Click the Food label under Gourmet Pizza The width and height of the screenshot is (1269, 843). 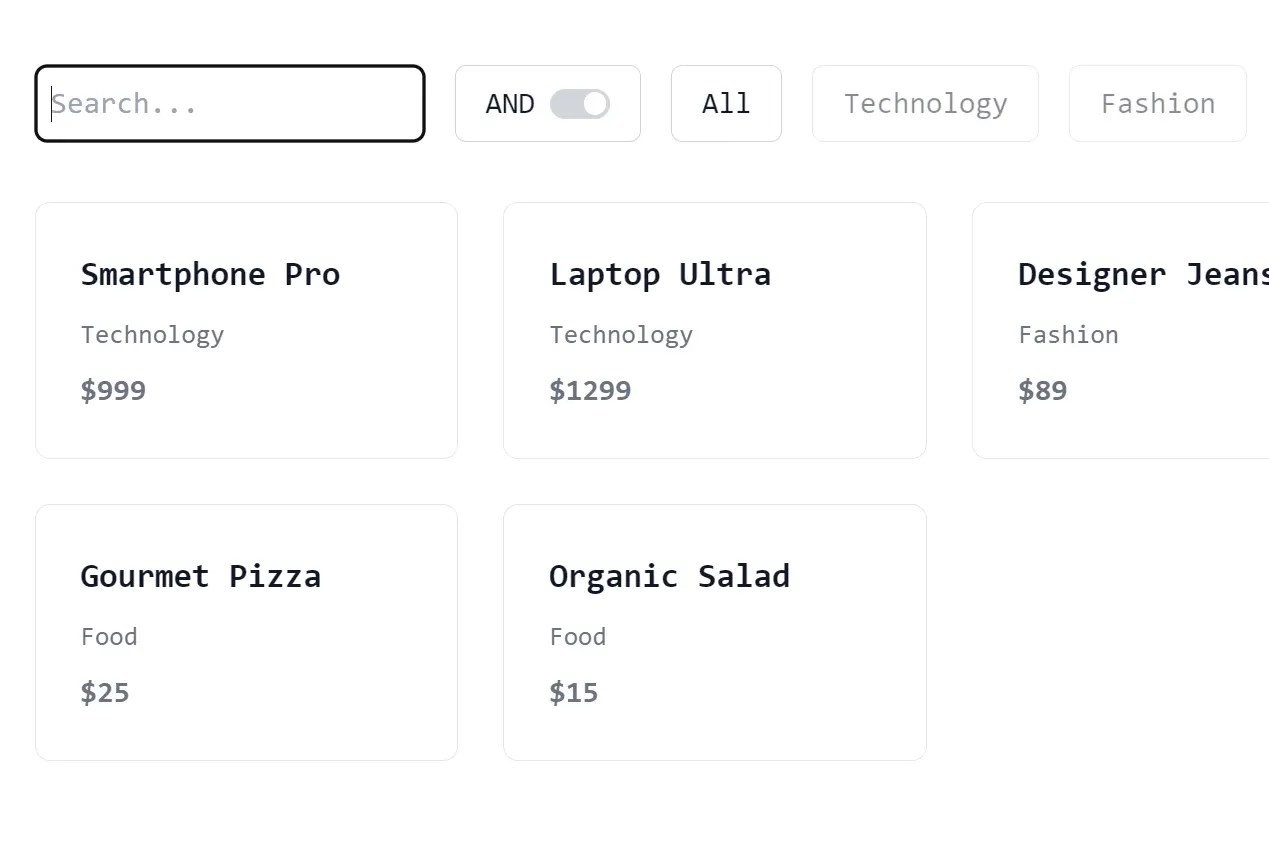(x=109, y=636)
